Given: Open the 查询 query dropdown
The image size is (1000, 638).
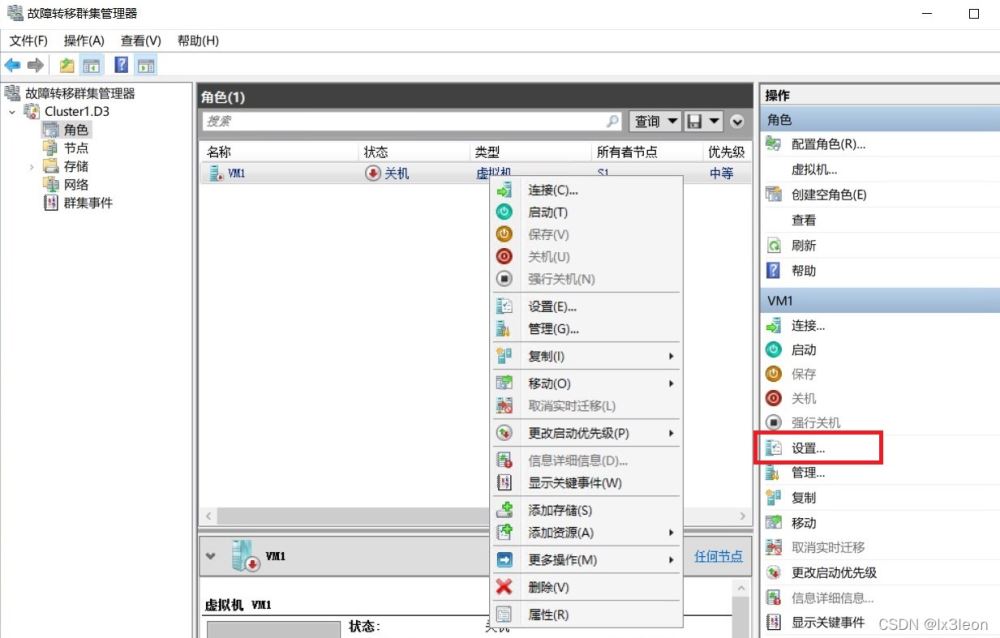Looking at the screenshot, I should coord(655,121).
